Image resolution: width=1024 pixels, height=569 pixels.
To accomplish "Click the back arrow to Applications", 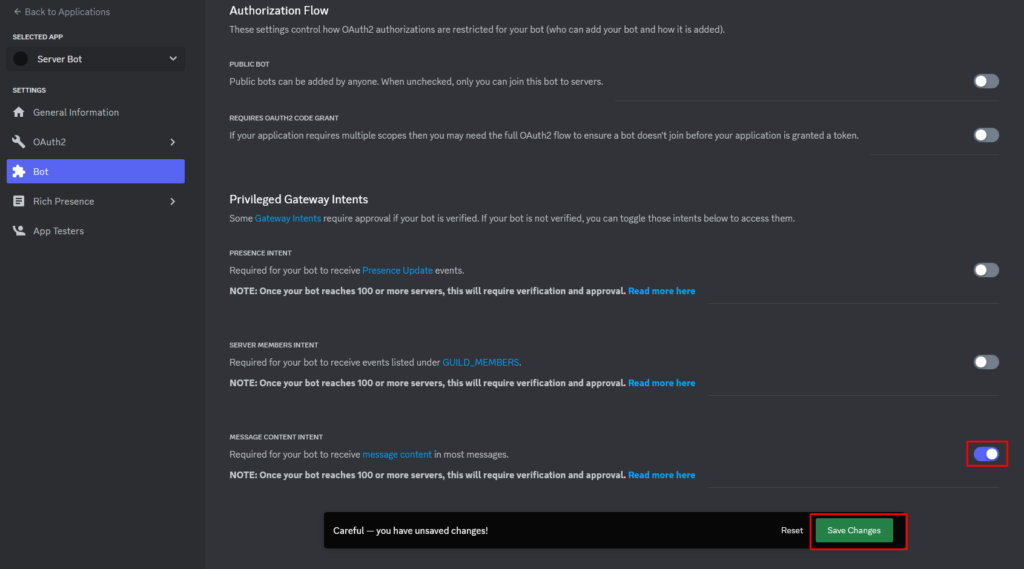I will (17, 12).
